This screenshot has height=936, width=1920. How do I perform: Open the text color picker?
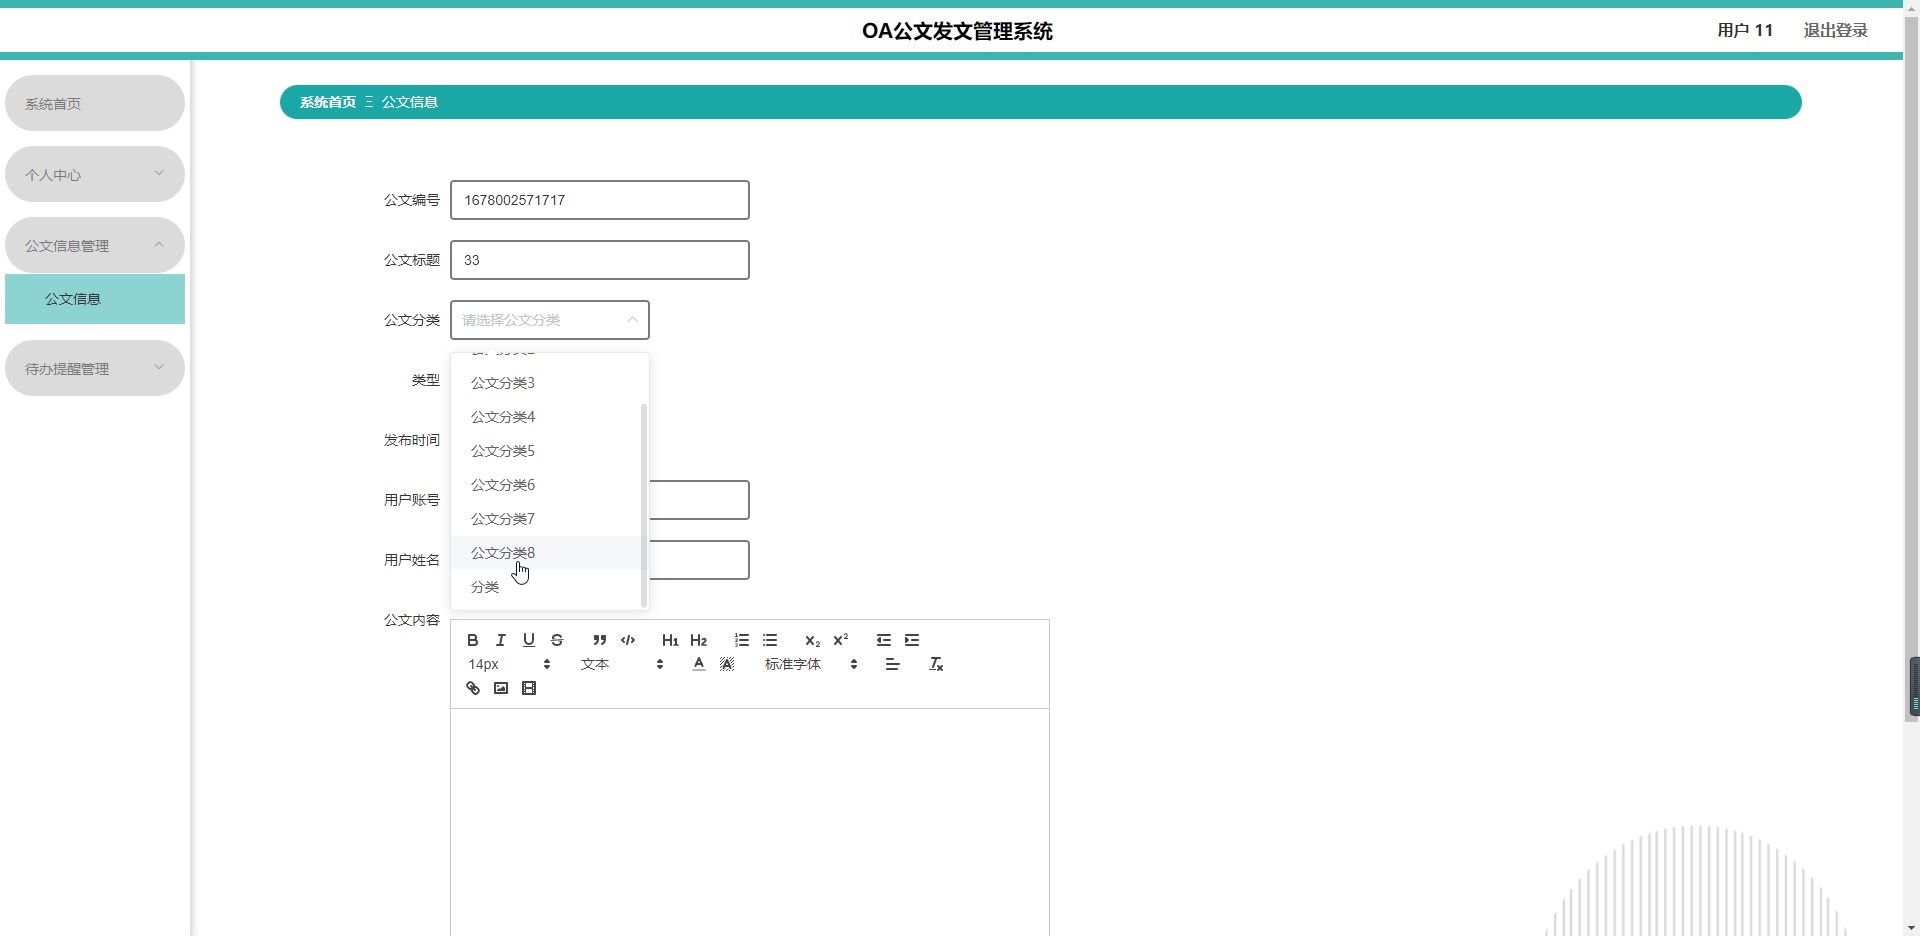click(699, 664)
